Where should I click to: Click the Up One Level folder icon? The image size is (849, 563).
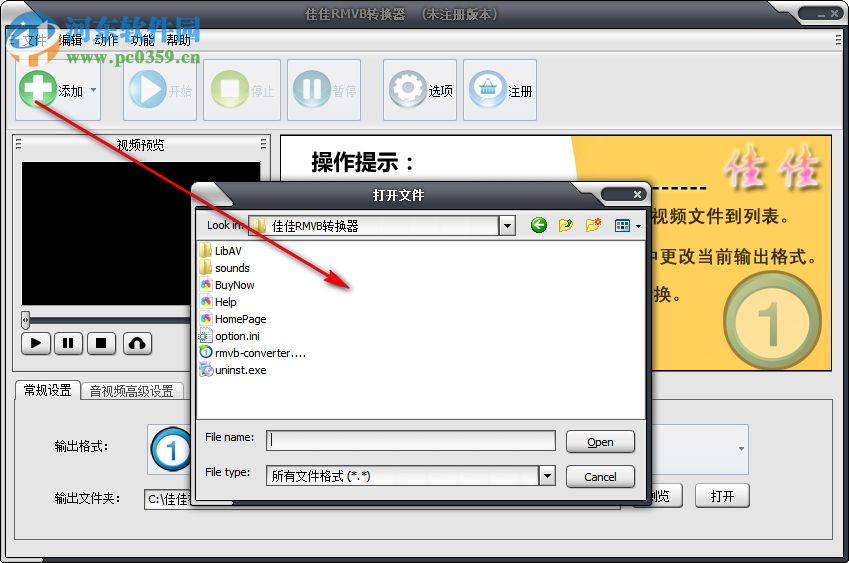[565, 225]
